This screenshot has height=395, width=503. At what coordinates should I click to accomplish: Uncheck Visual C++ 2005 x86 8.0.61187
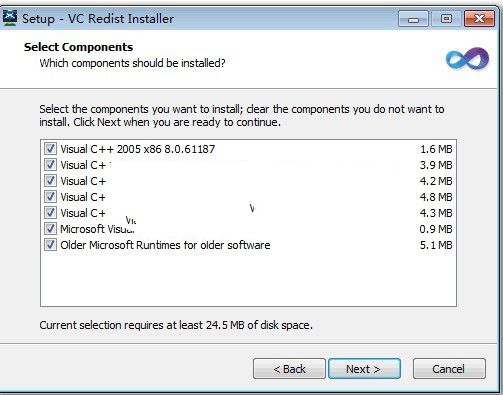pyautogui.click(x=50, y=149)
